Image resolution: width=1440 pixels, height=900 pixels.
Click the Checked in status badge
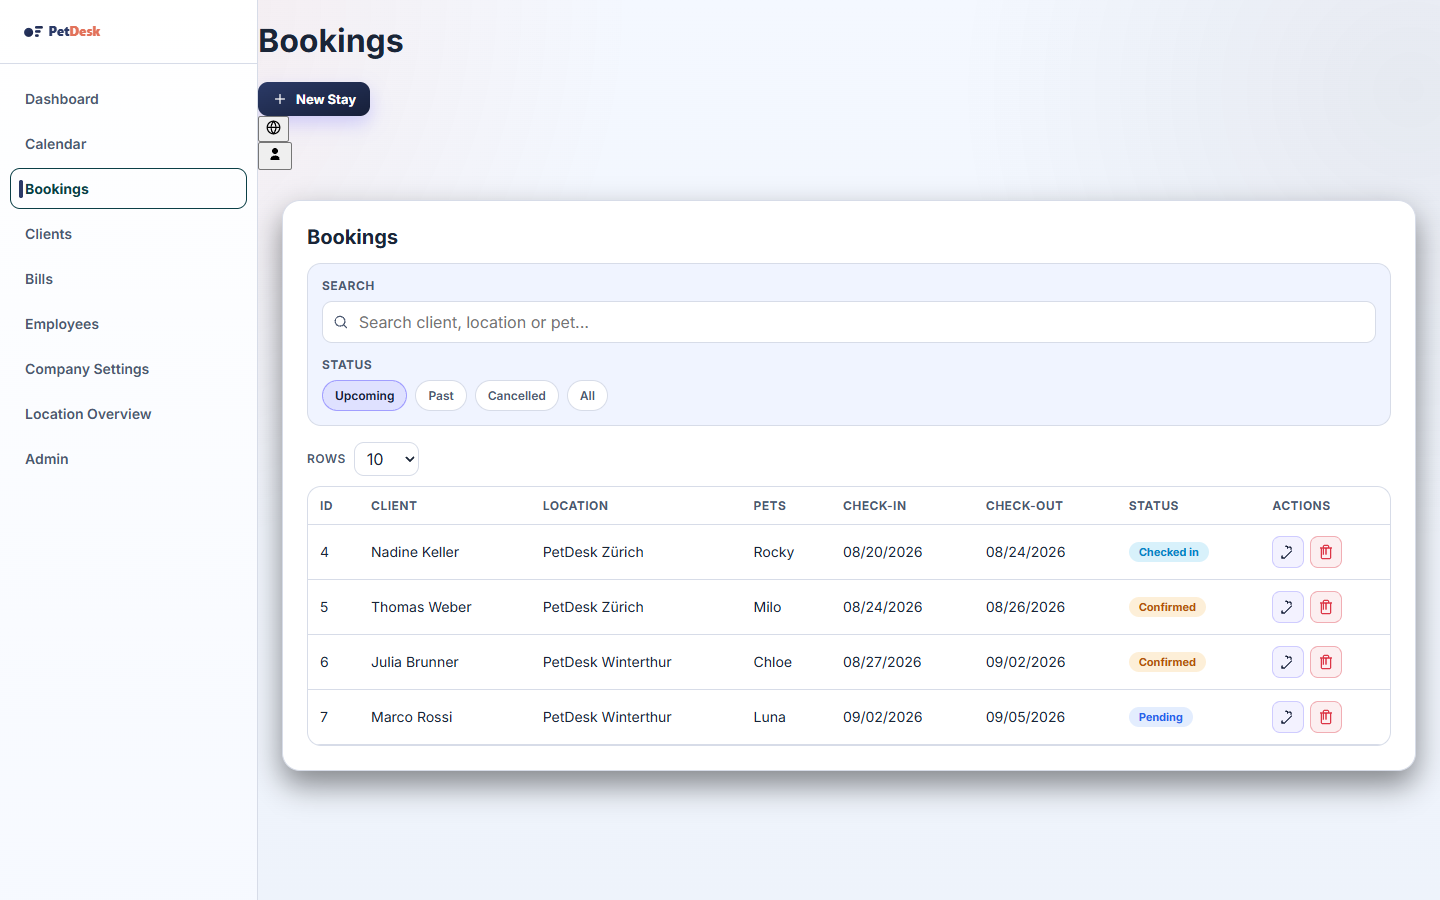click(1168, 552)
